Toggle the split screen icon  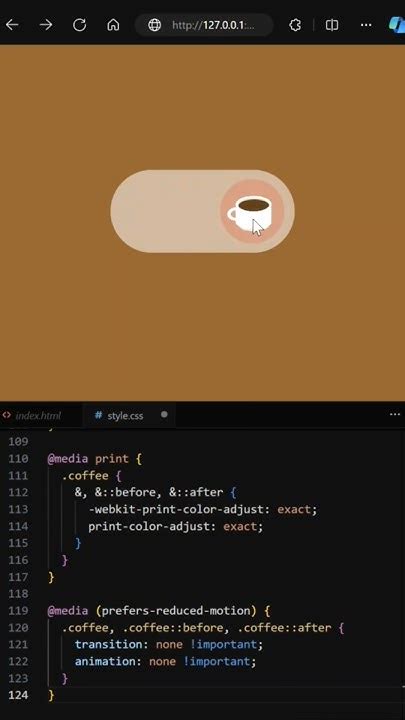[x=332, y=25]
